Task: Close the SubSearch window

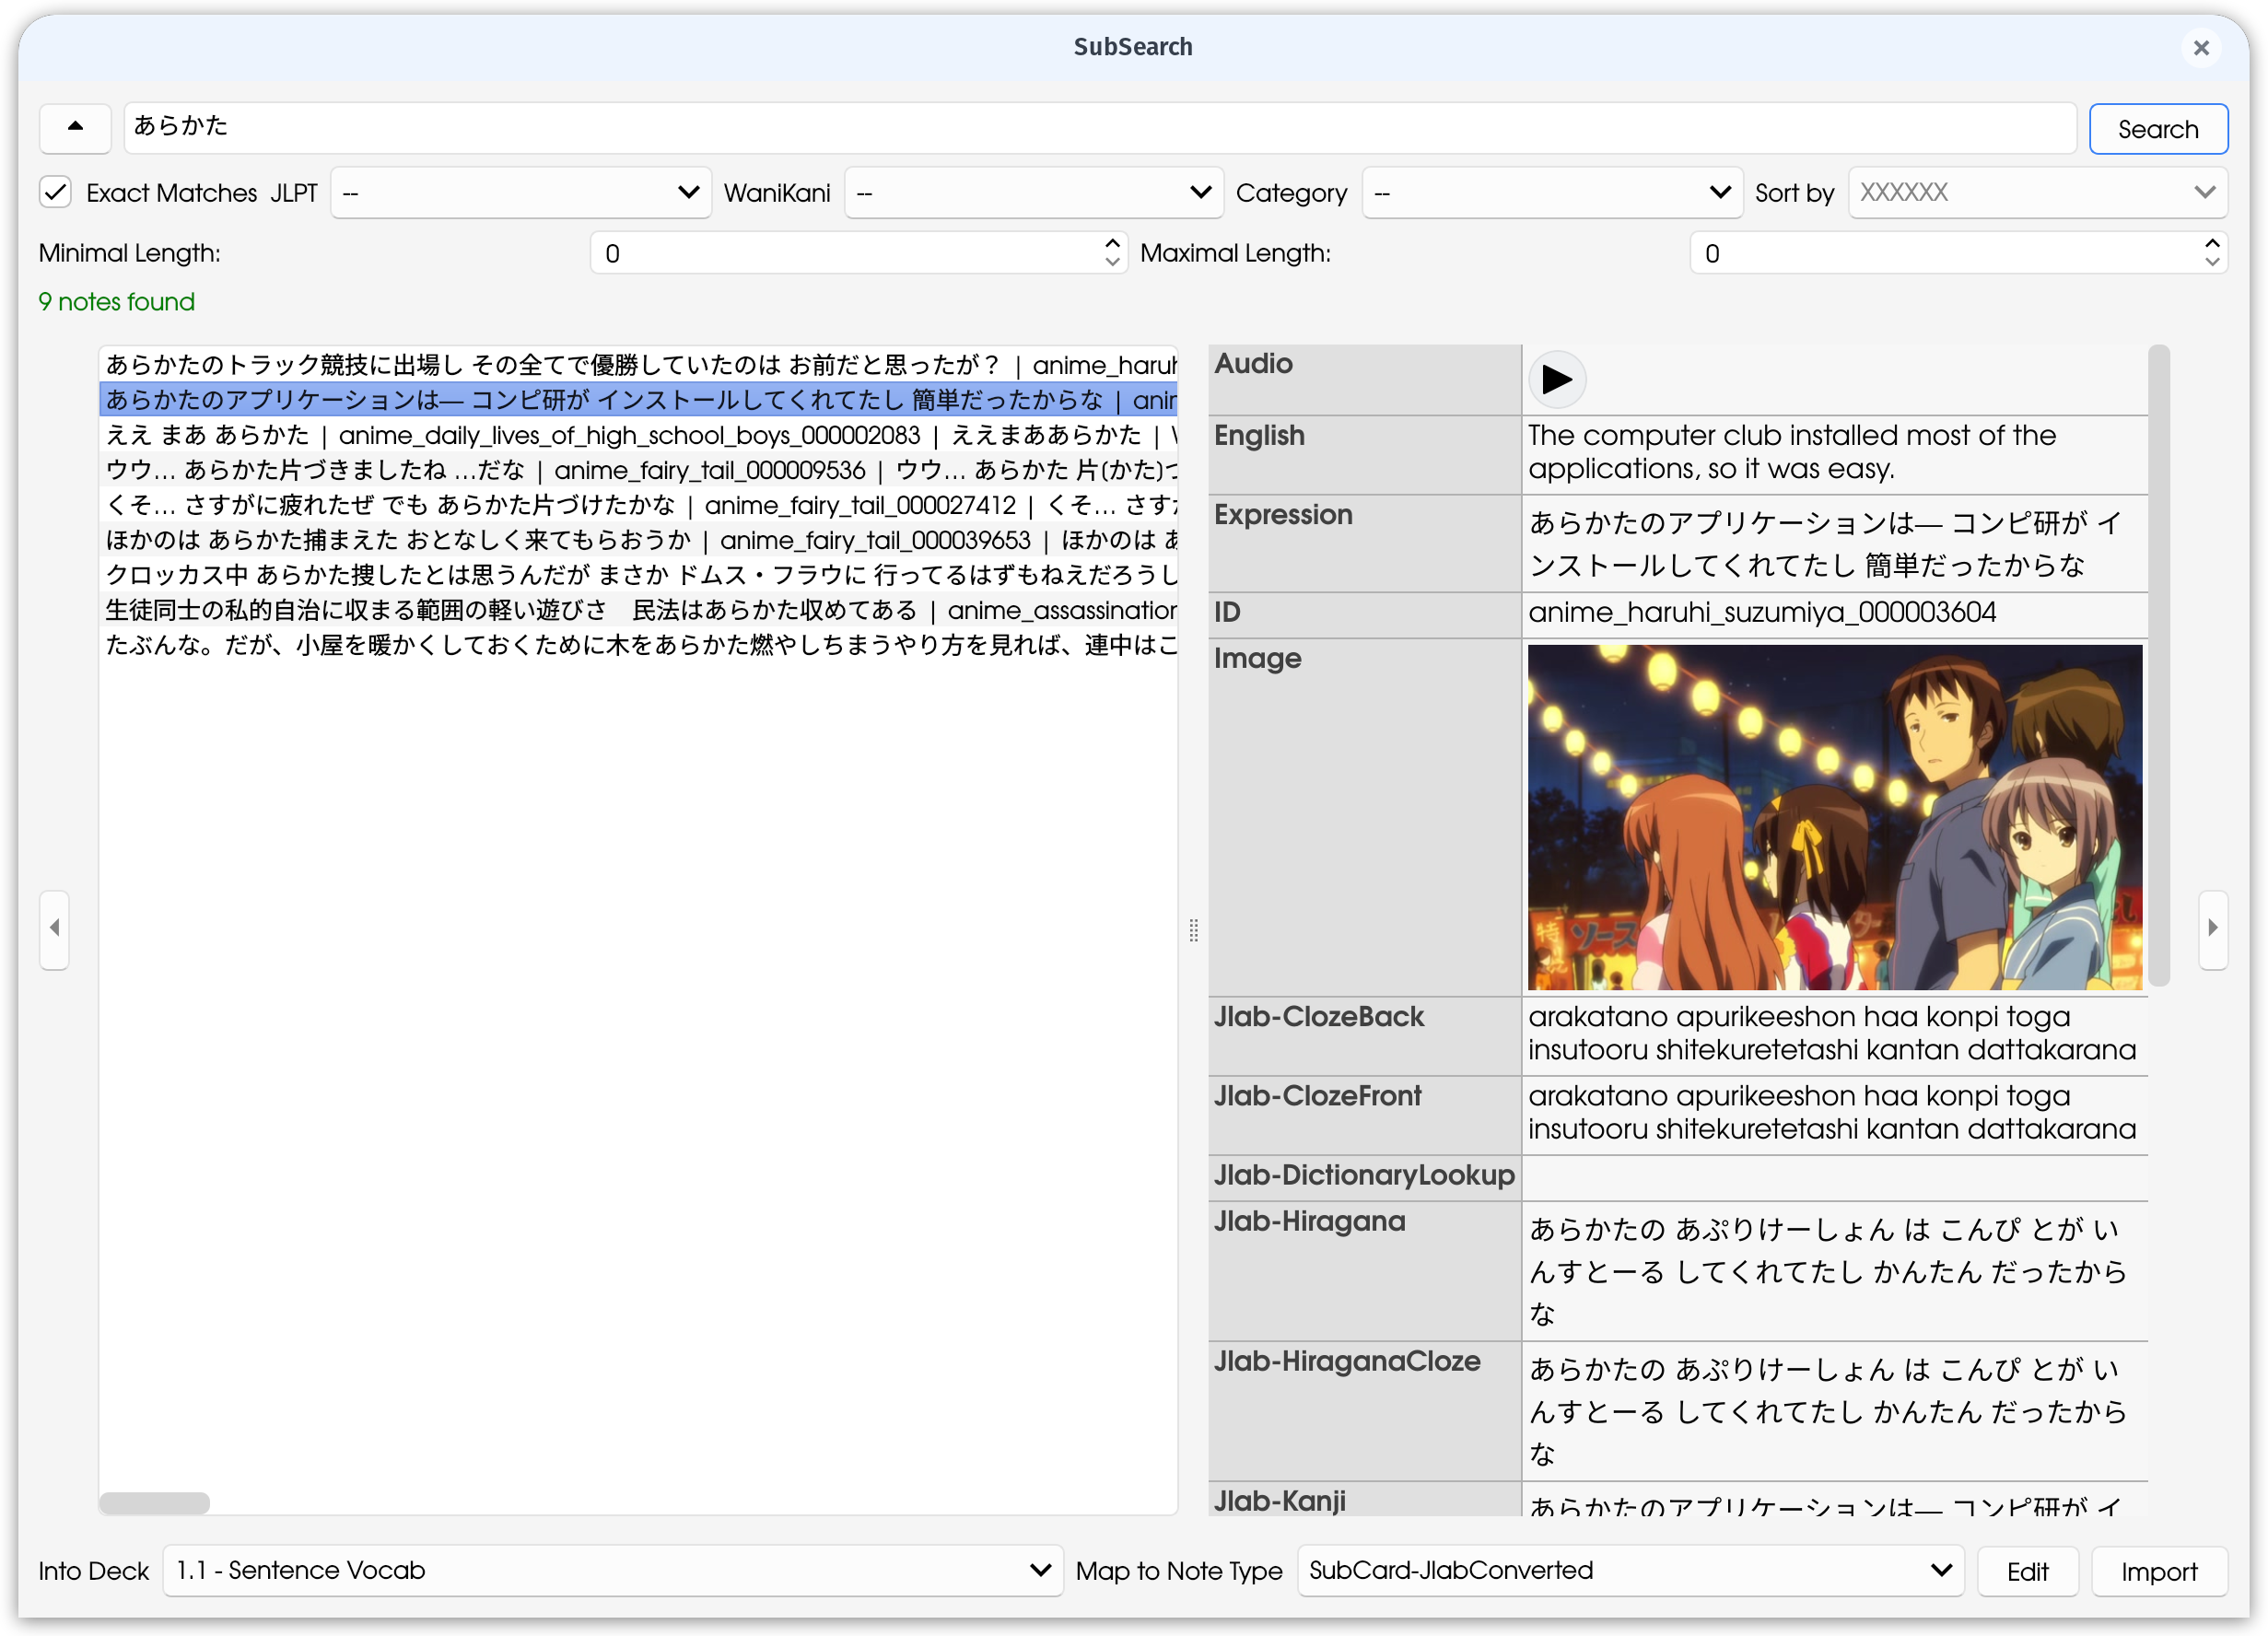Action: 2200,48
